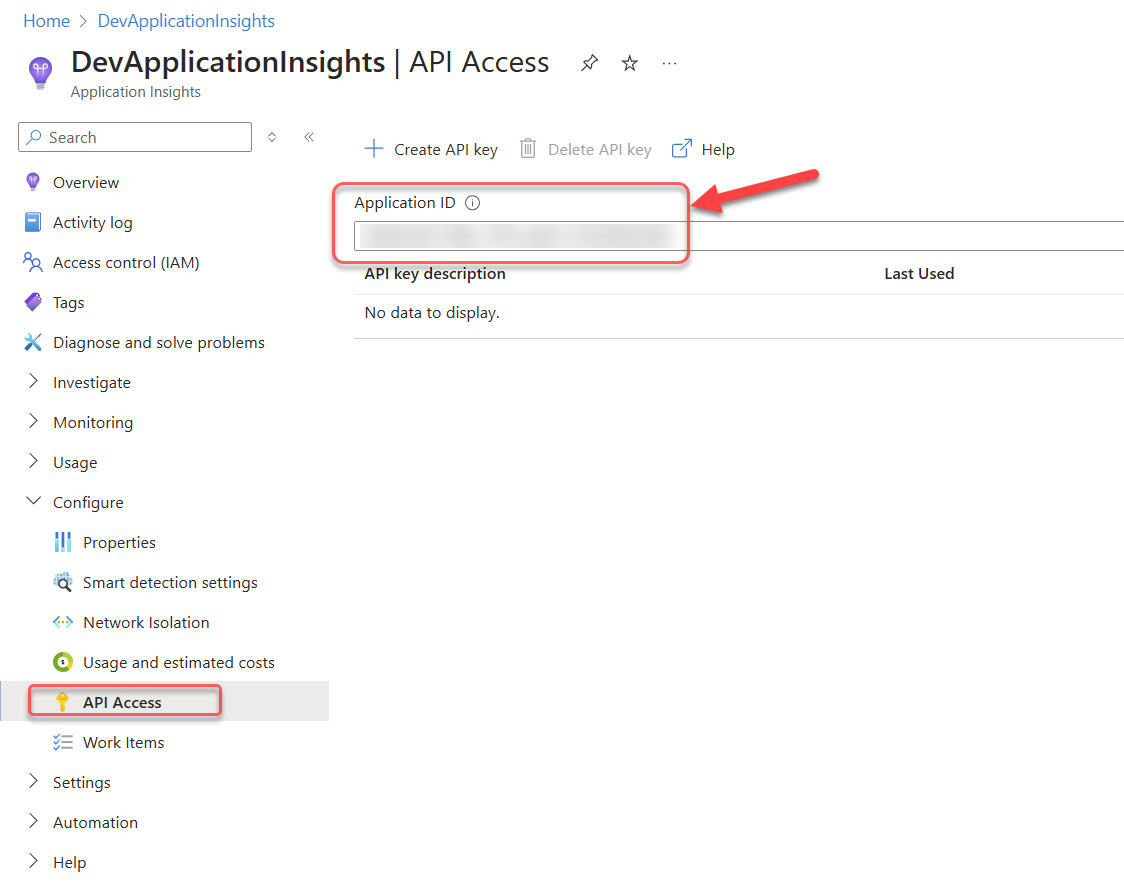Click the Create API key button

click(x=430, y=149)
